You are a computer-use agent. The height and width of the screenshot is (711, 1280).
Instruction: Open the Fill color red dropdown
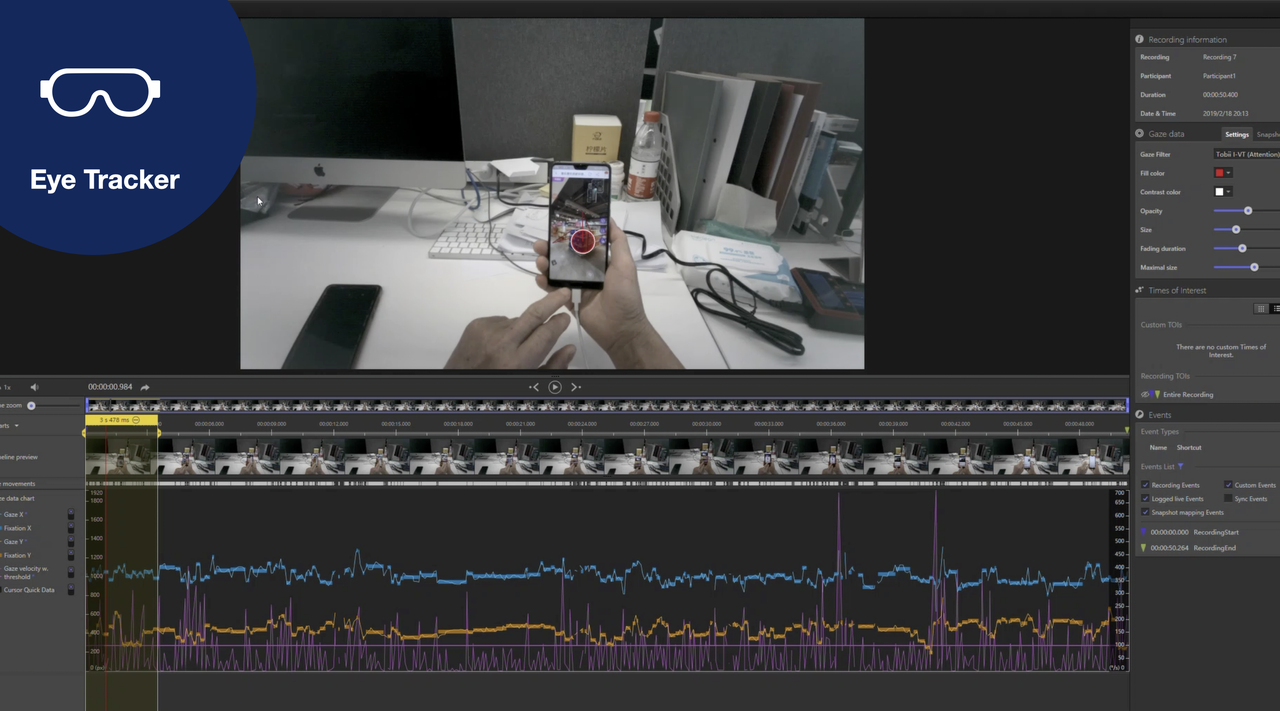click(1223, 173)
